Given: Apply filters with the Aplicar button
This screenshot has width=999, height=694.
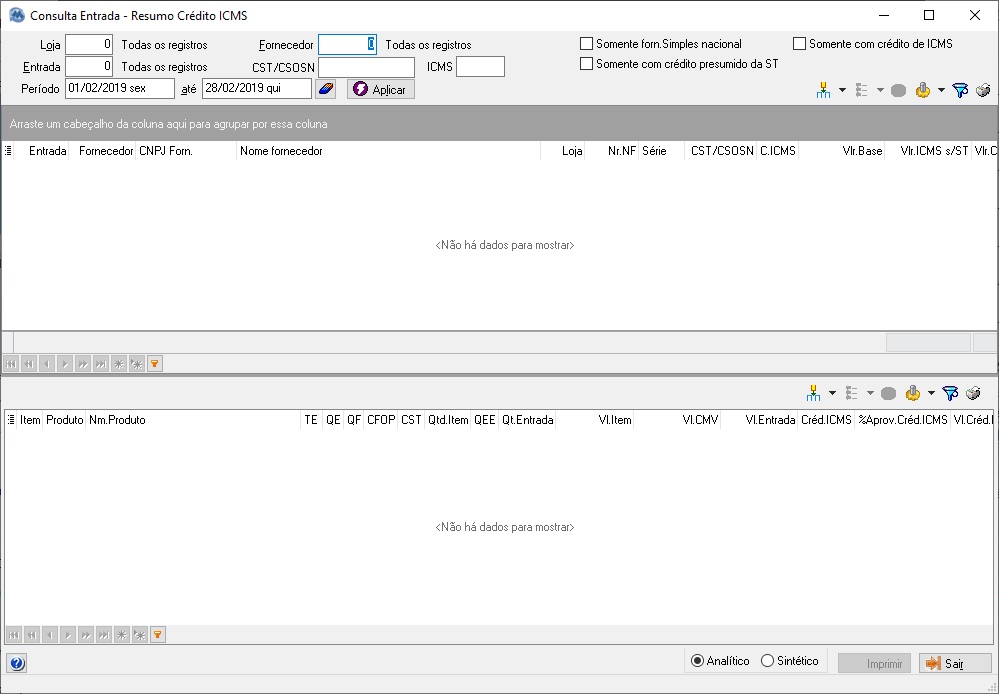Looking at the screenshot, I should 381,89.
